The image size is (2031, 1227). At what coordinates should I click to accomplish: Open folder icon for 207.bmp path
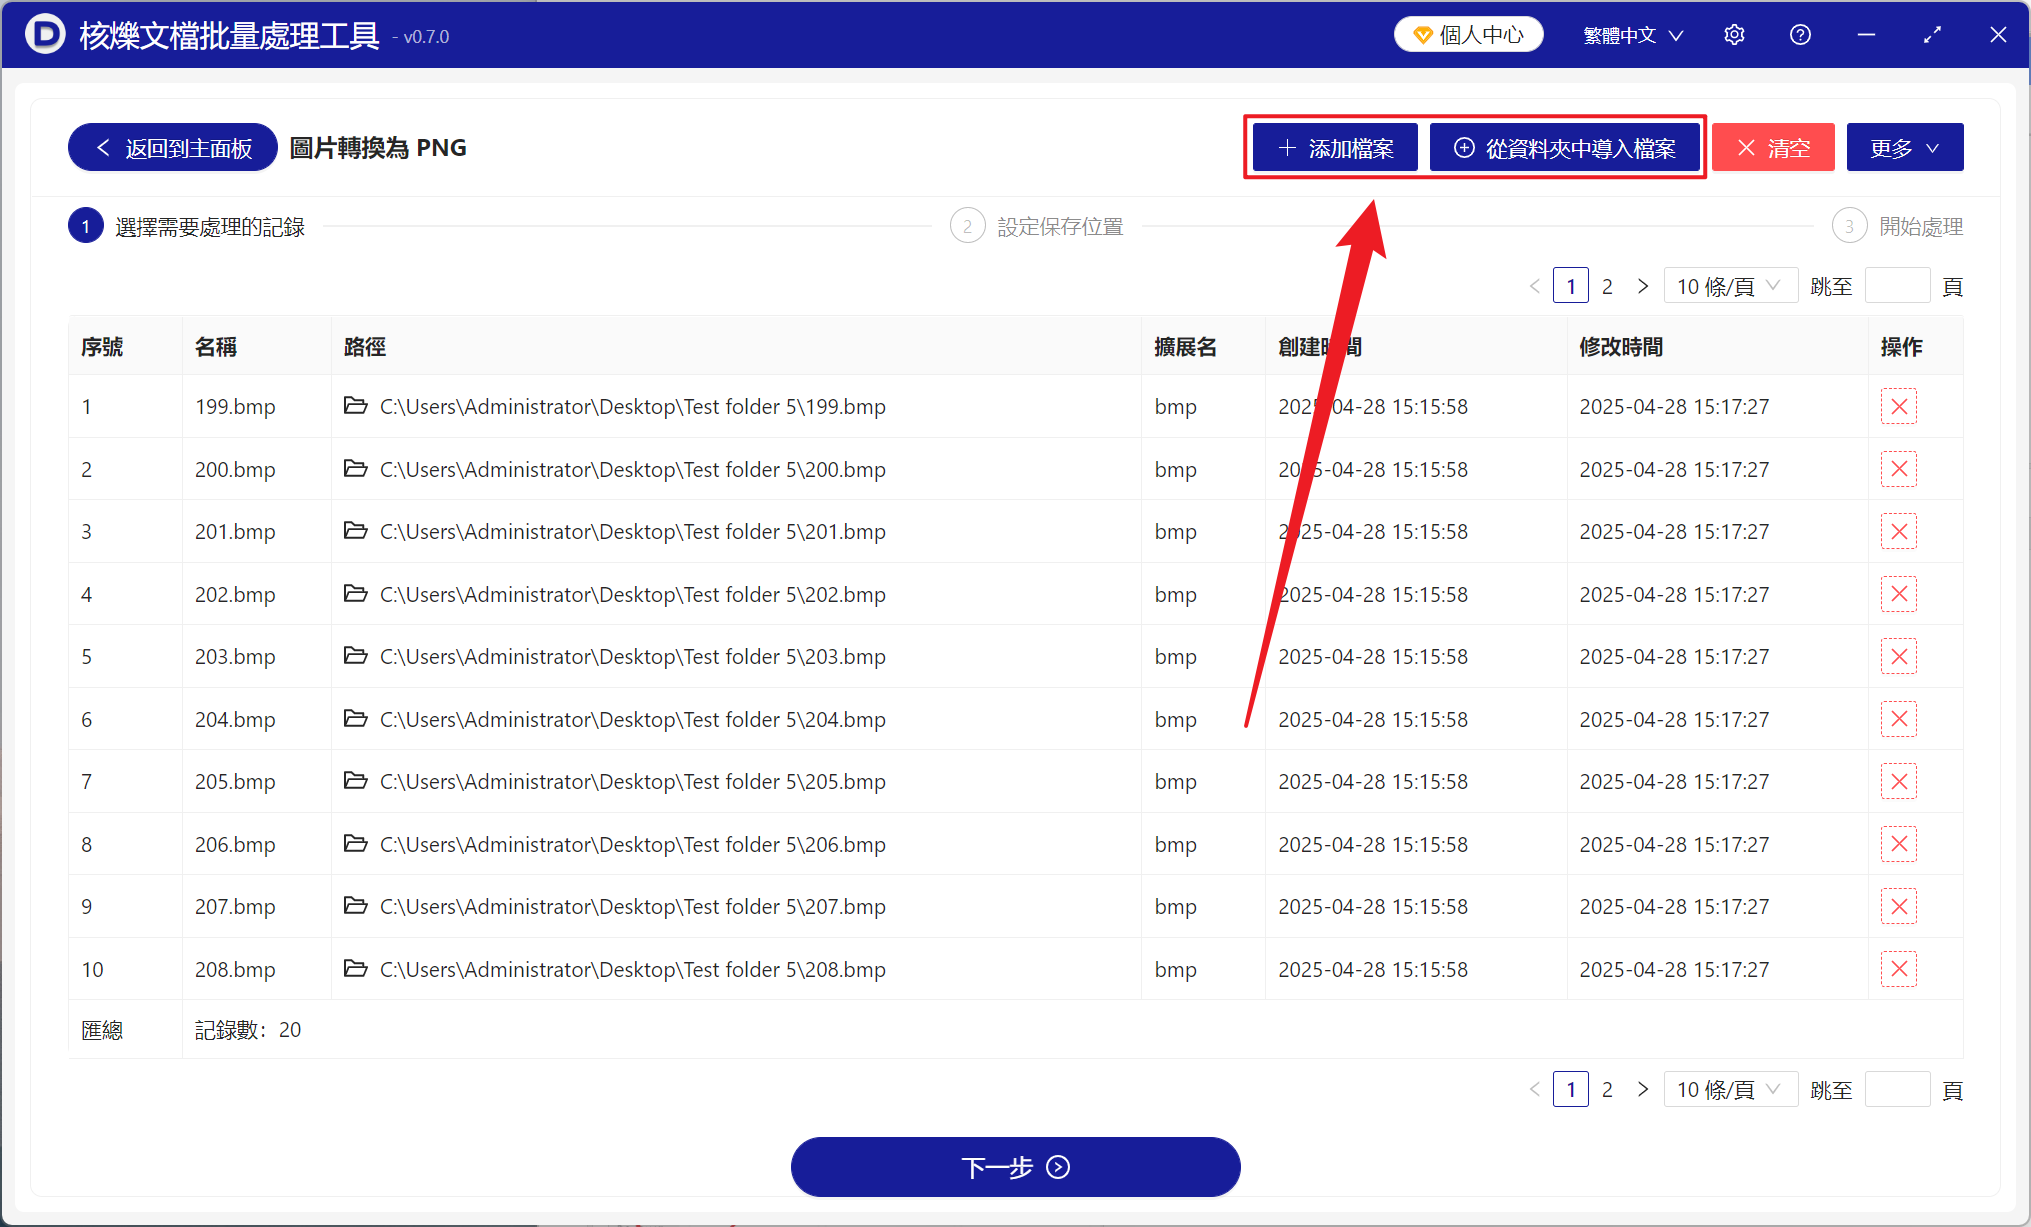pos(355,905)
